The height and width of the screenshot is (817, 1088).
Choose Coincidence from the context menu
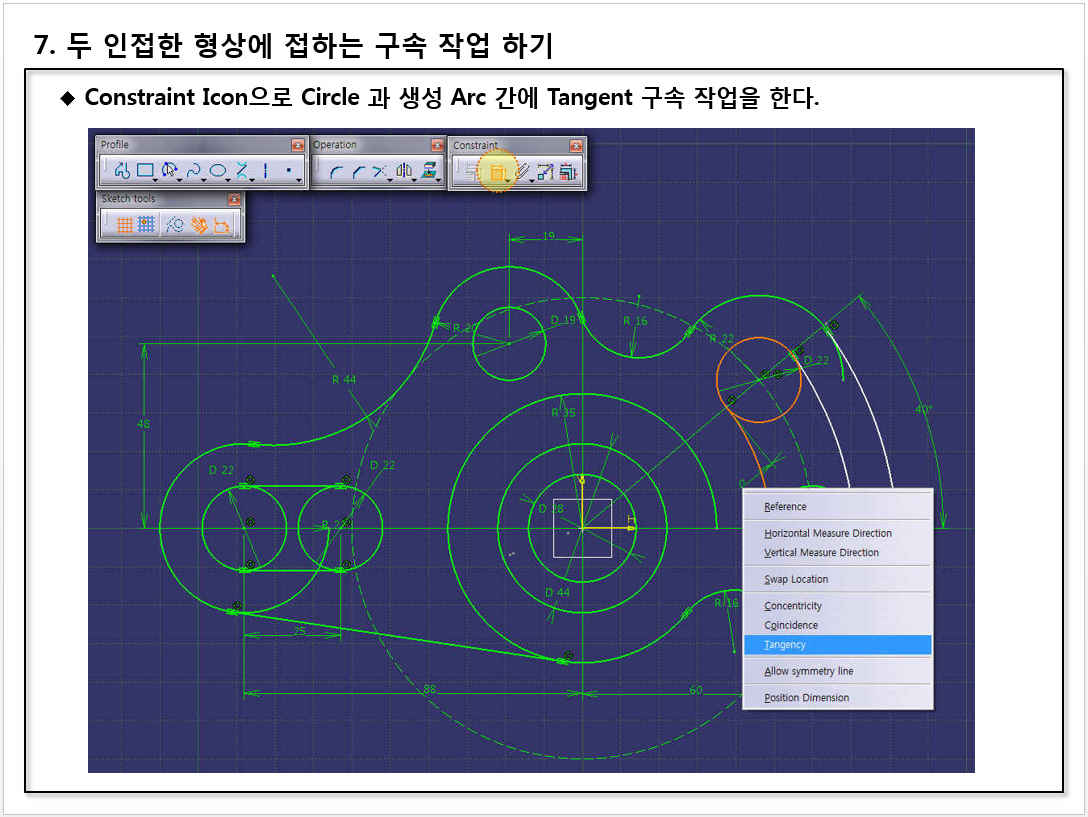point(791,625)
